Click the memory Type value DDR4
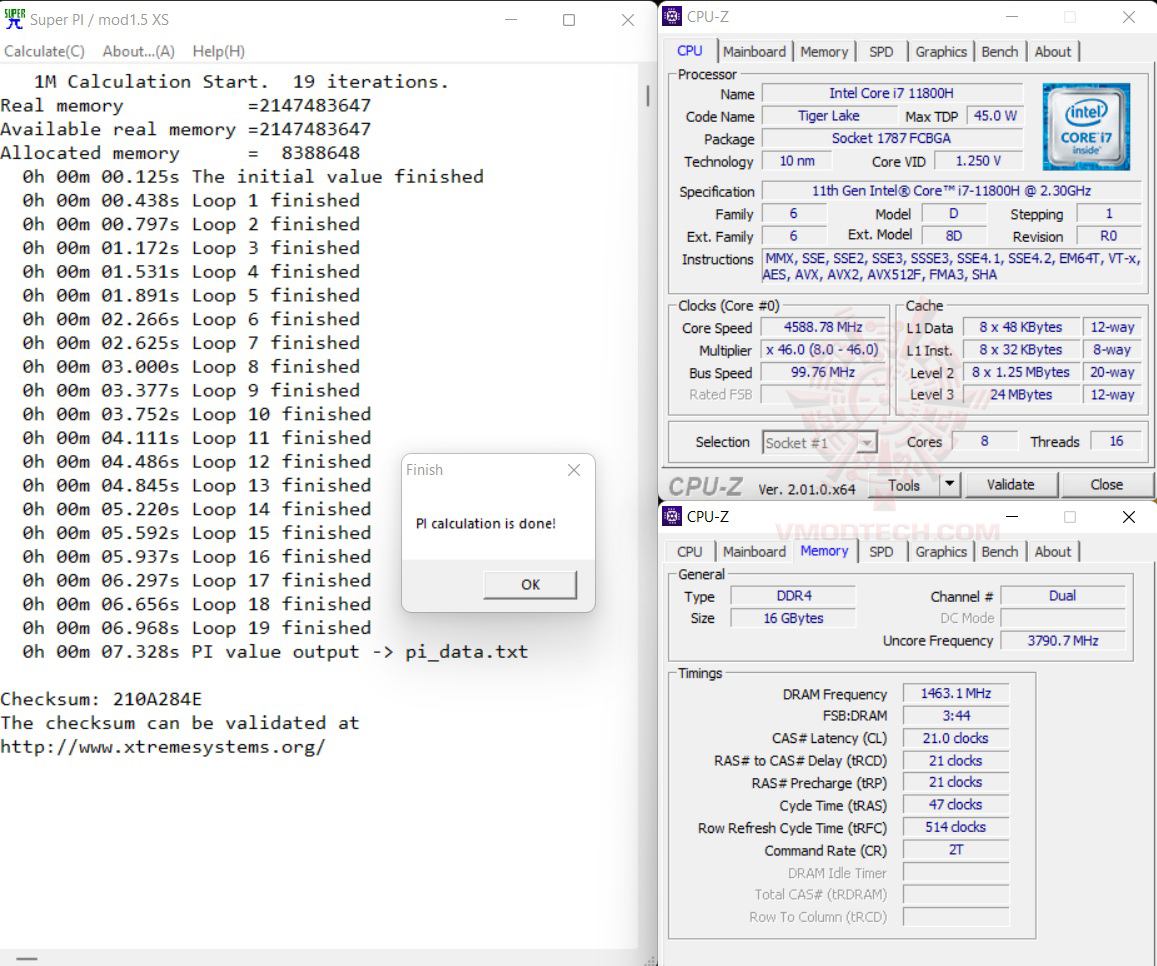This screenshot has height=966, width=1157. 793,596
